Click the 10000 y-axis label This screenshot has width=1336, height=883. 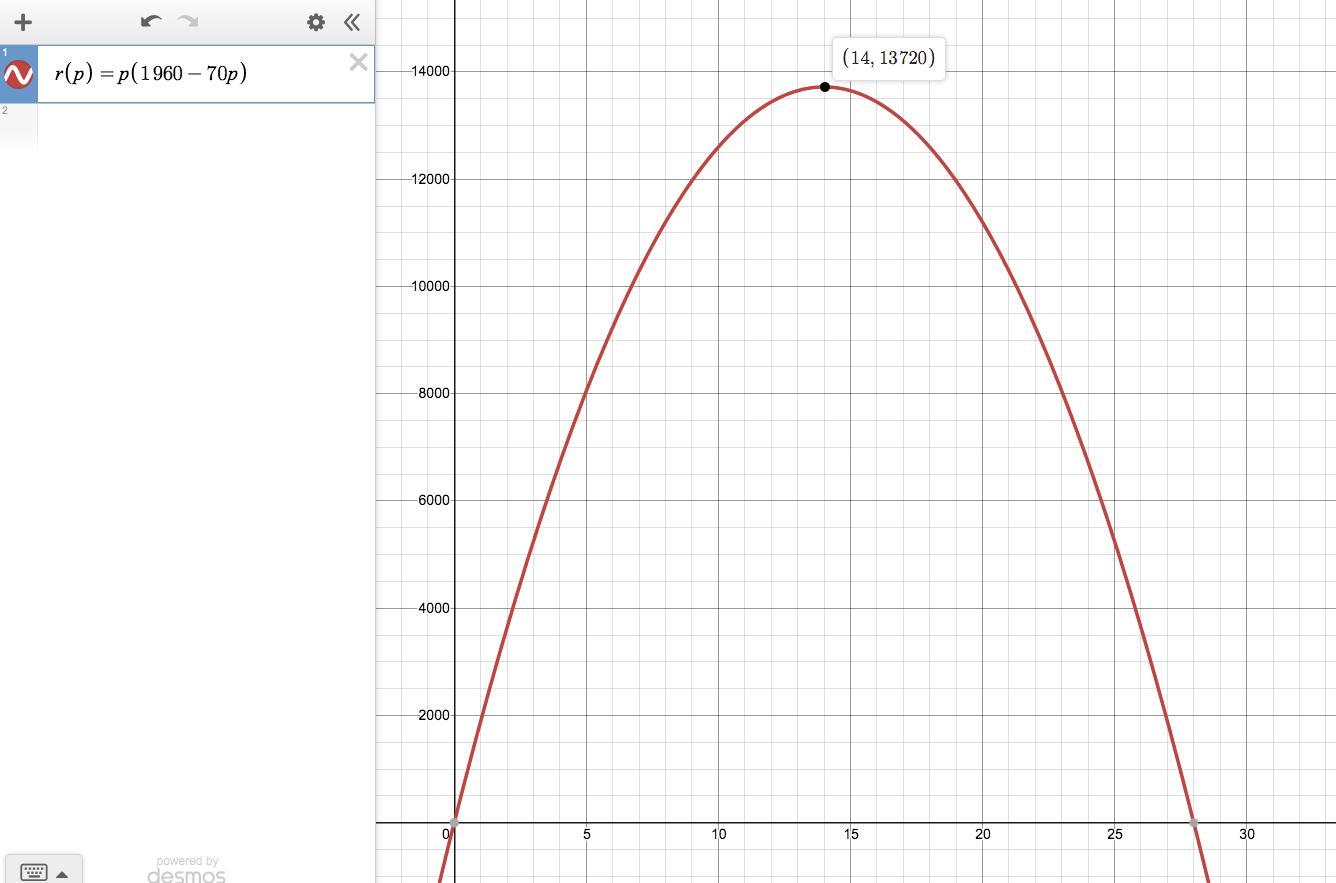point(430,286)
